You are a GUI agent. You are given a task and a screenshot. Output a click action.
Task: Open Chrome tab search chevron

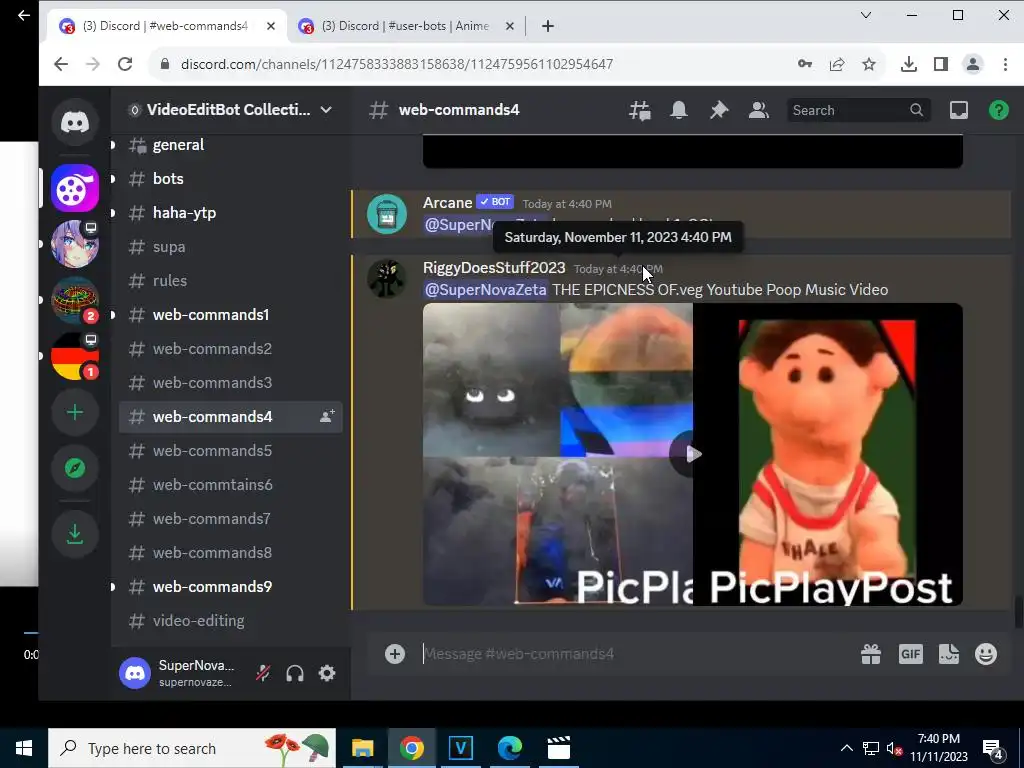(x=866, y=15)
